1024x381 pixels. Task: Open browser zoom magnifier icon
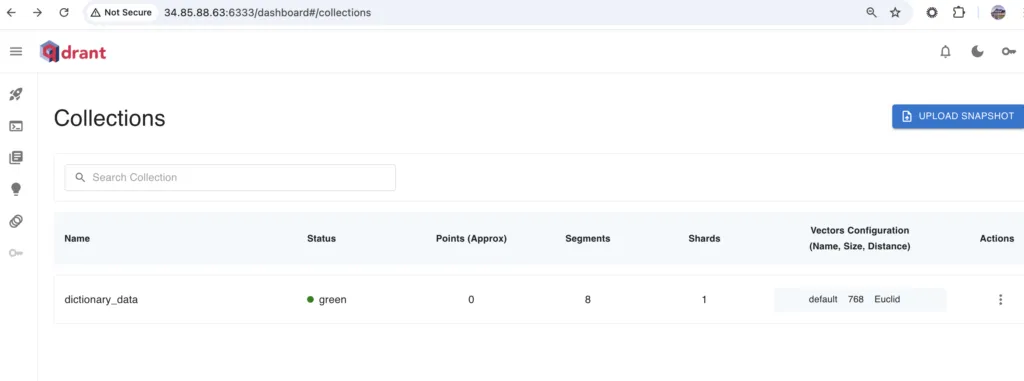871,12
